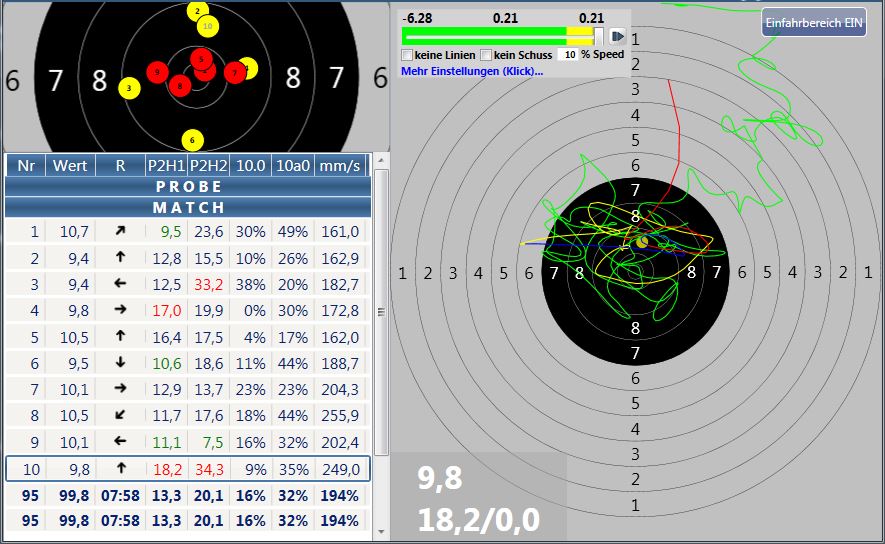Click yellow shot marker 6 on target
This screenshot has width=885, height=544.
click(x=193, y=140)
